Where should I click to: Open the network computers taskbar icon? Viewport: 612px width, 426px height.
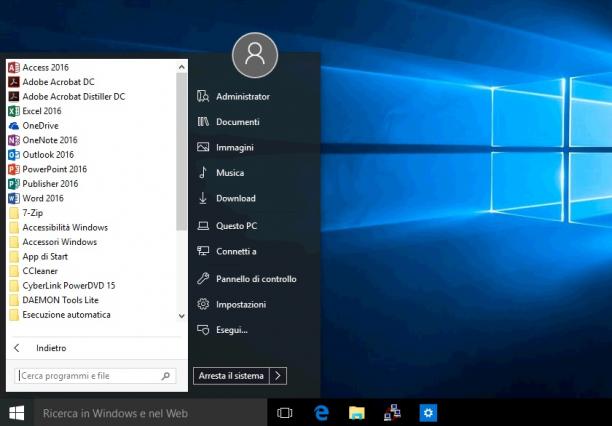click(392, 413)
